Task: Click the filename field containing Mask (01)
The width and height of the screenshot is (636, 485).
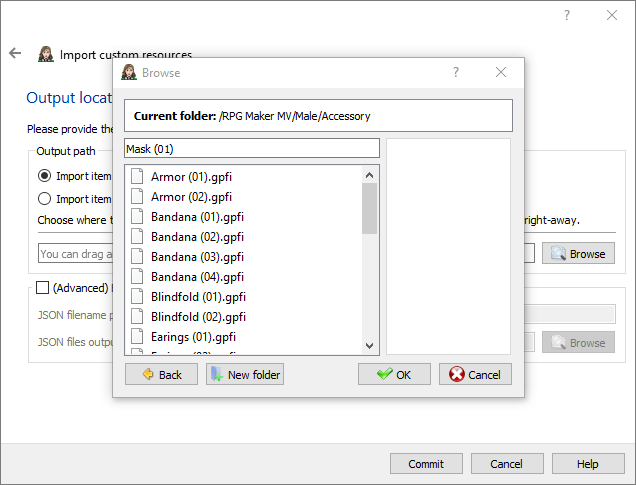Action: (x=252, y=148)
